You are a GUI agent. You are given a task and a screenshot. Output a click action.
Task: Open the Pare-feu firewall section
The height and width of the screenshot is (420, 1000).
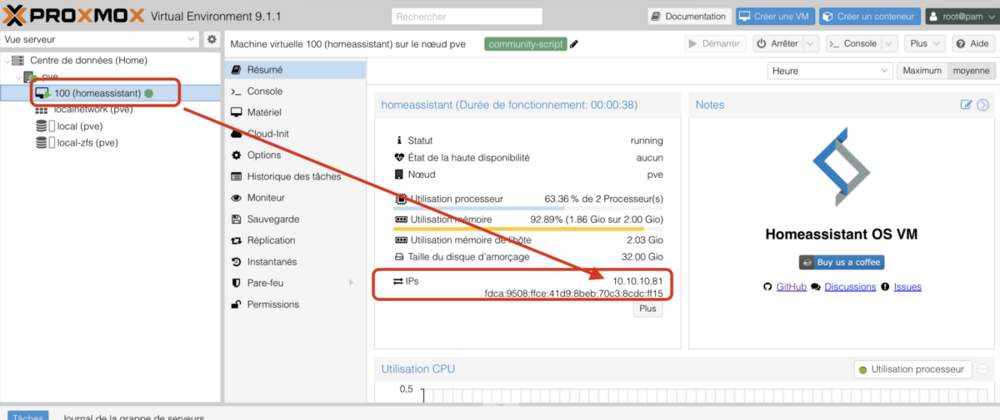coord(295,283)
